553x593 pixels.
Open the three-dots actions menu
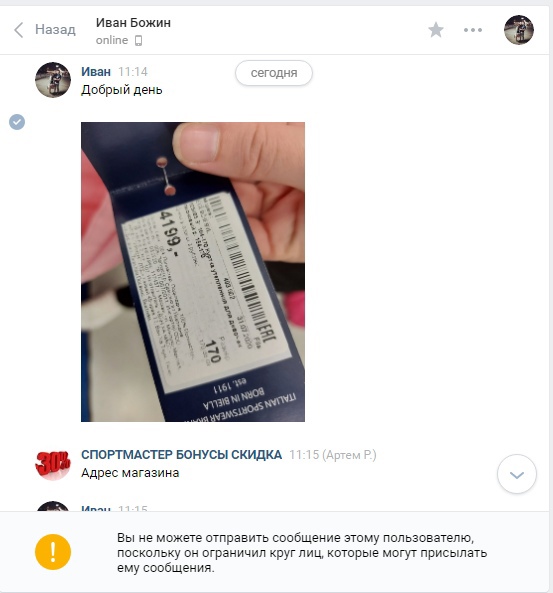coord(473,30)
